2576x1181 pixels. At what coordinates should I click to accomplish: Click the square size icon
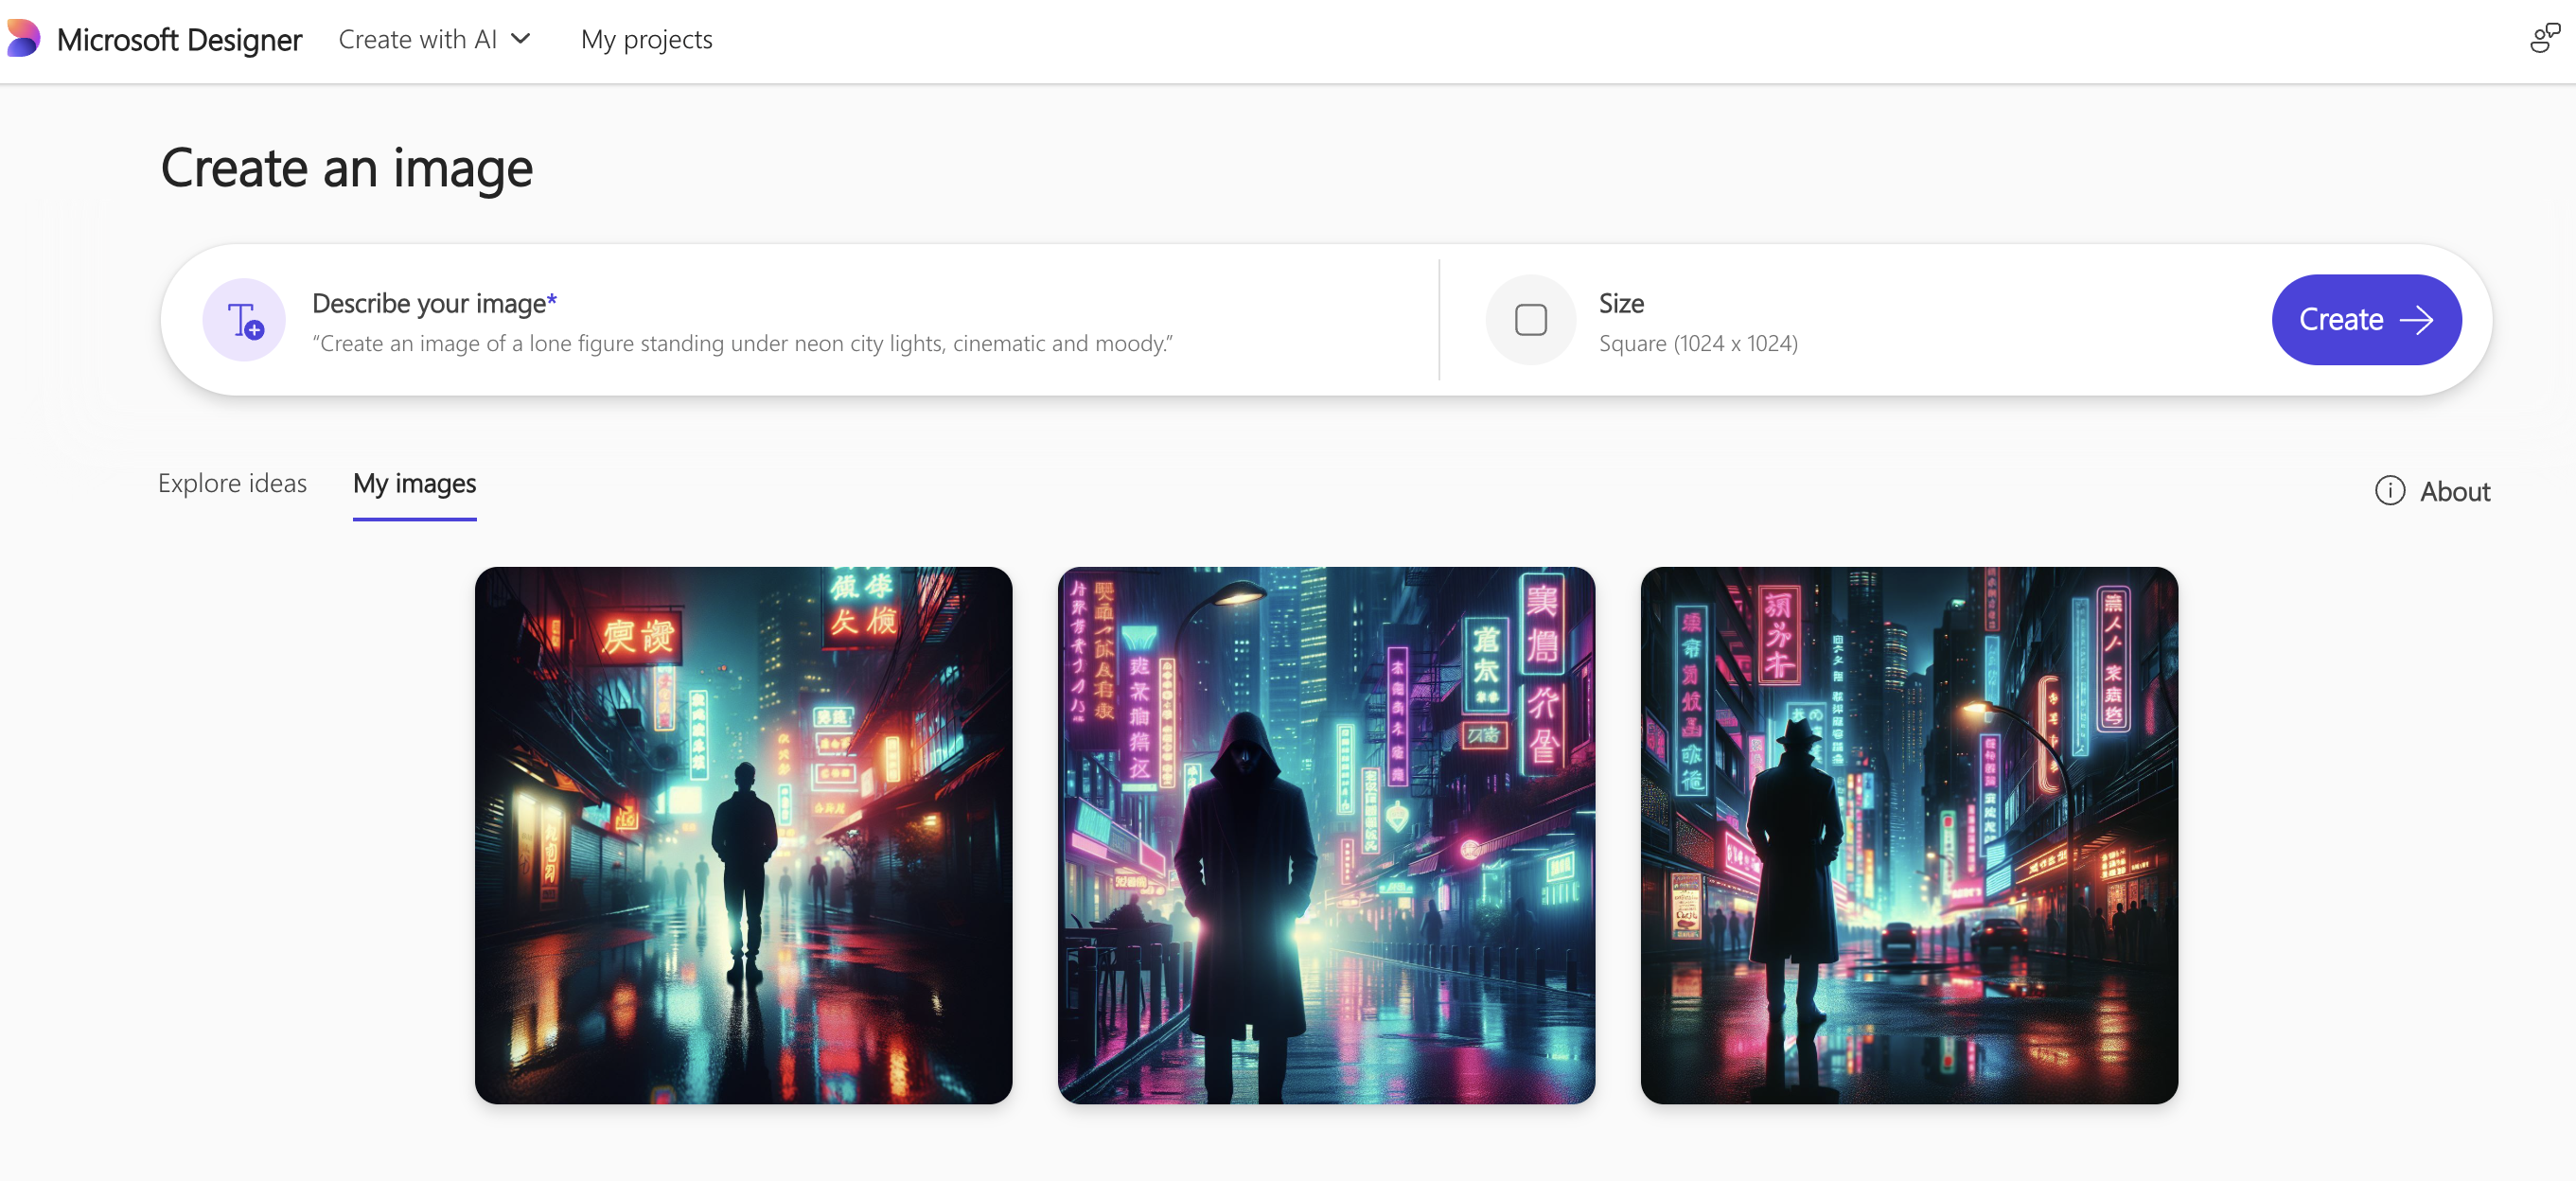tap(1530, 320)
